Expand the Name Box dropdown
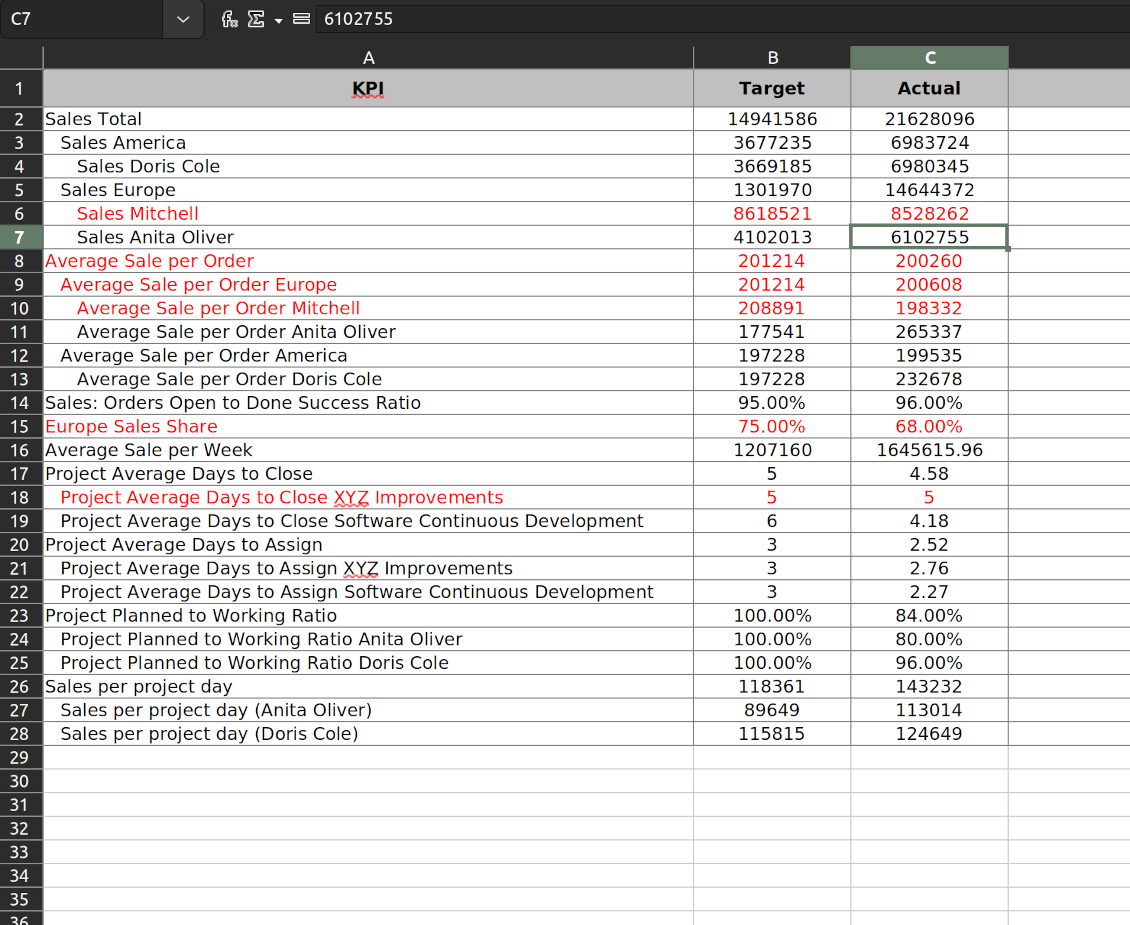Screen dimensions: 1130x925 point(182,19)
